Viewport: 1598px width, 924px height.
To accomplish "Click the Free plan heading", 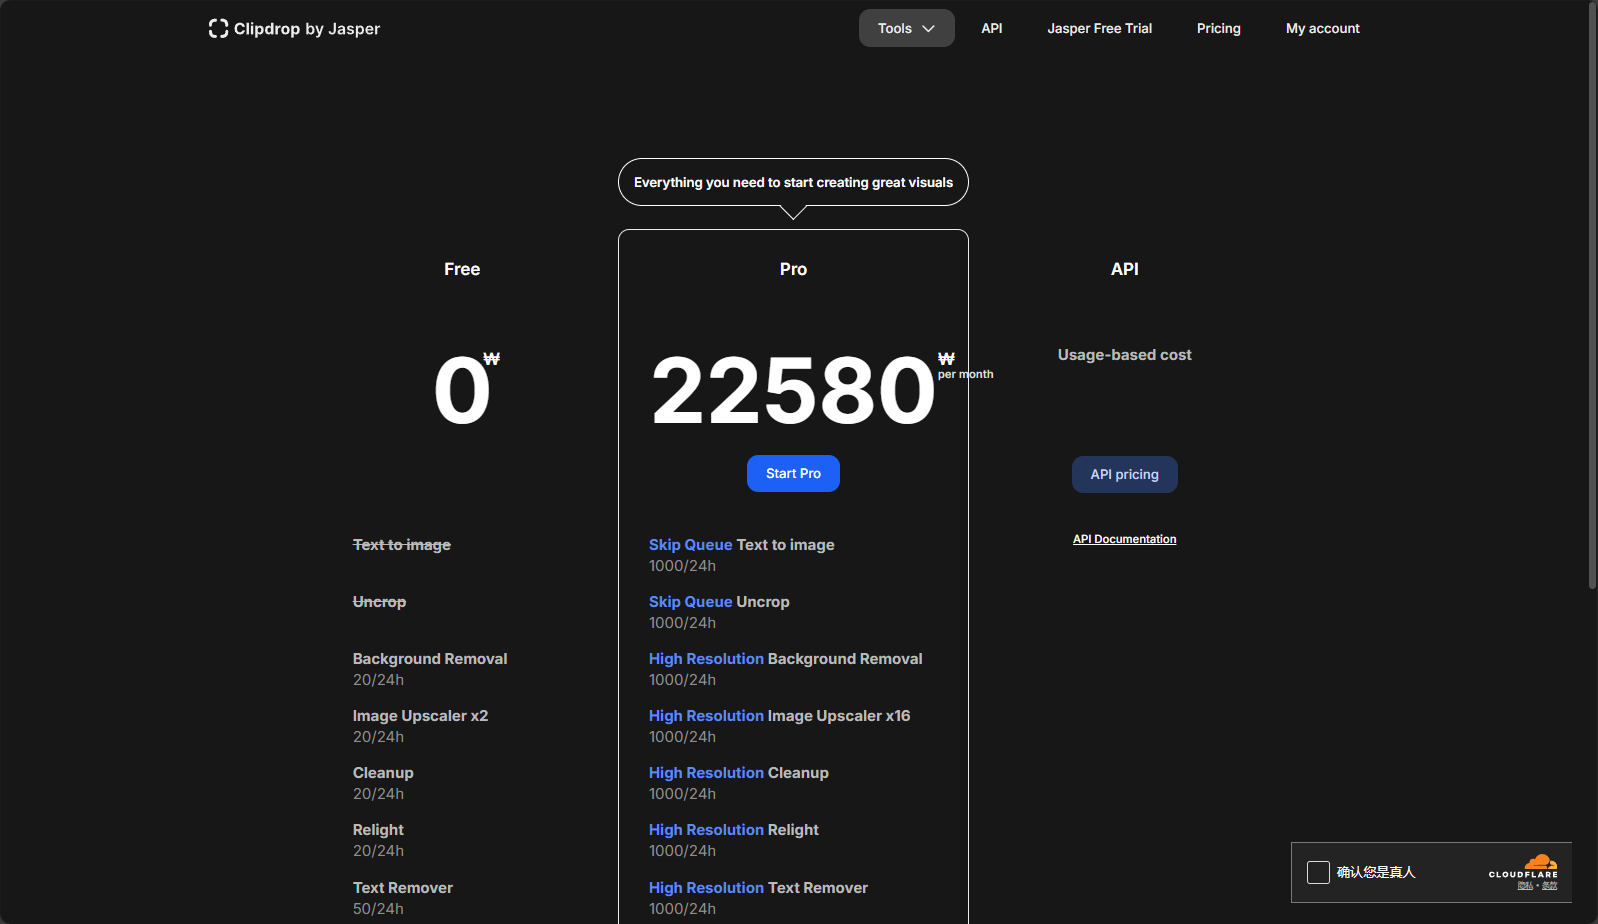I will (x=462, y=269).
